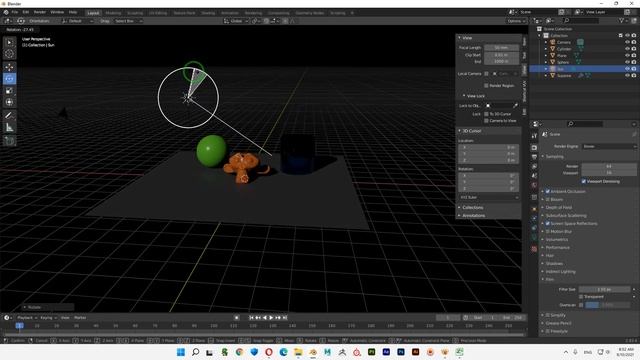Open the Select Box drag dropdown

(x=128, y=21)
